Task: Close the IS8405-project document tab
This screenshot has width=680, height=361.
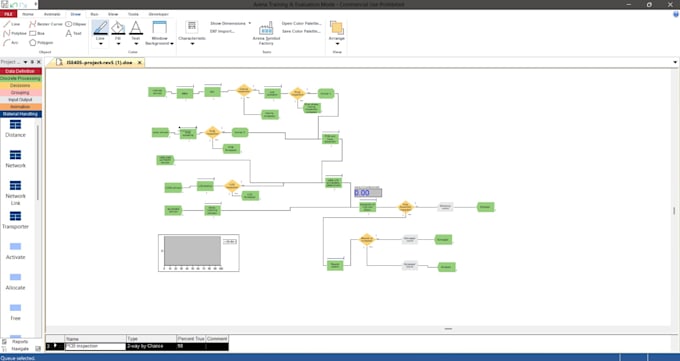Action: click(140, 62)
